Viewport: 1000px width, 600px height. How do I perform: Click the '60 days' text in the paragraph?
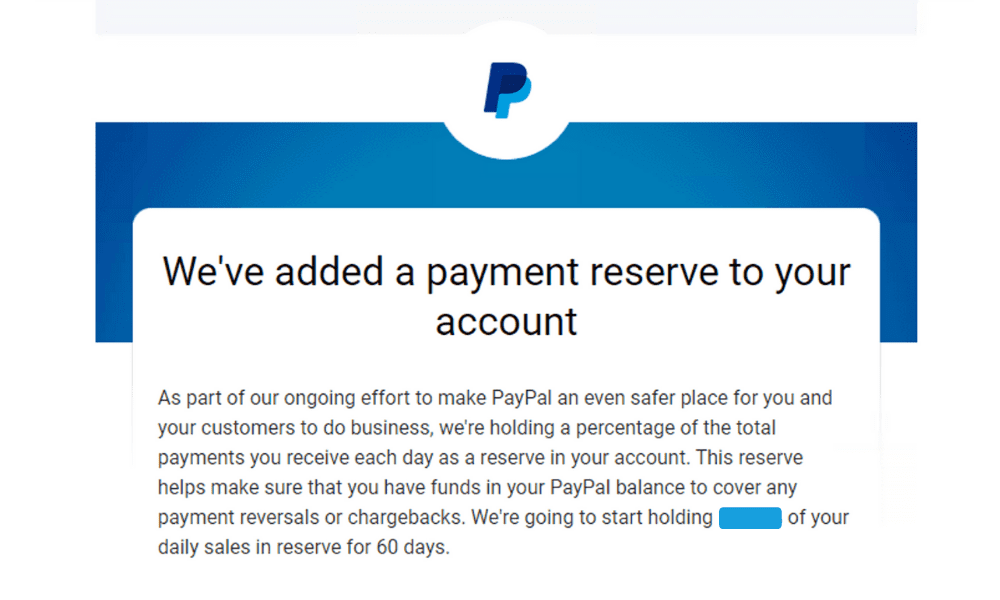tap(412, 547)
